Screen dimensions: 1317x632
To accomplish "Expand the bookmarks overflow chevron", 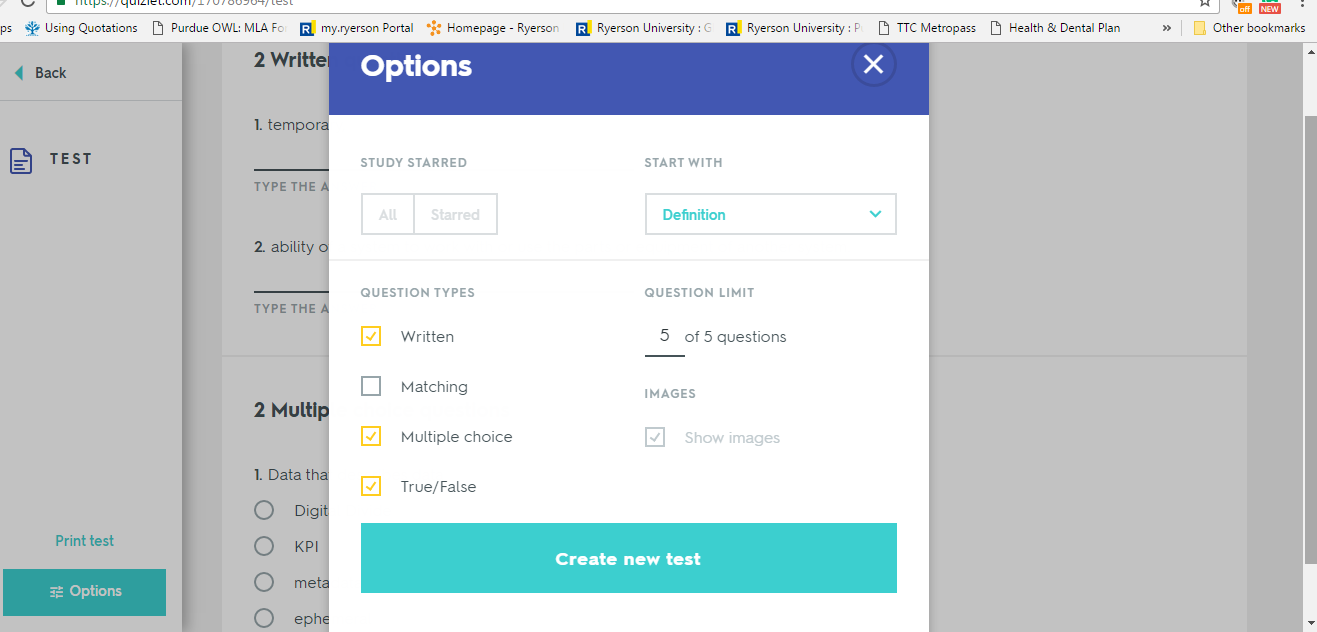I will tap(1166, 27).
